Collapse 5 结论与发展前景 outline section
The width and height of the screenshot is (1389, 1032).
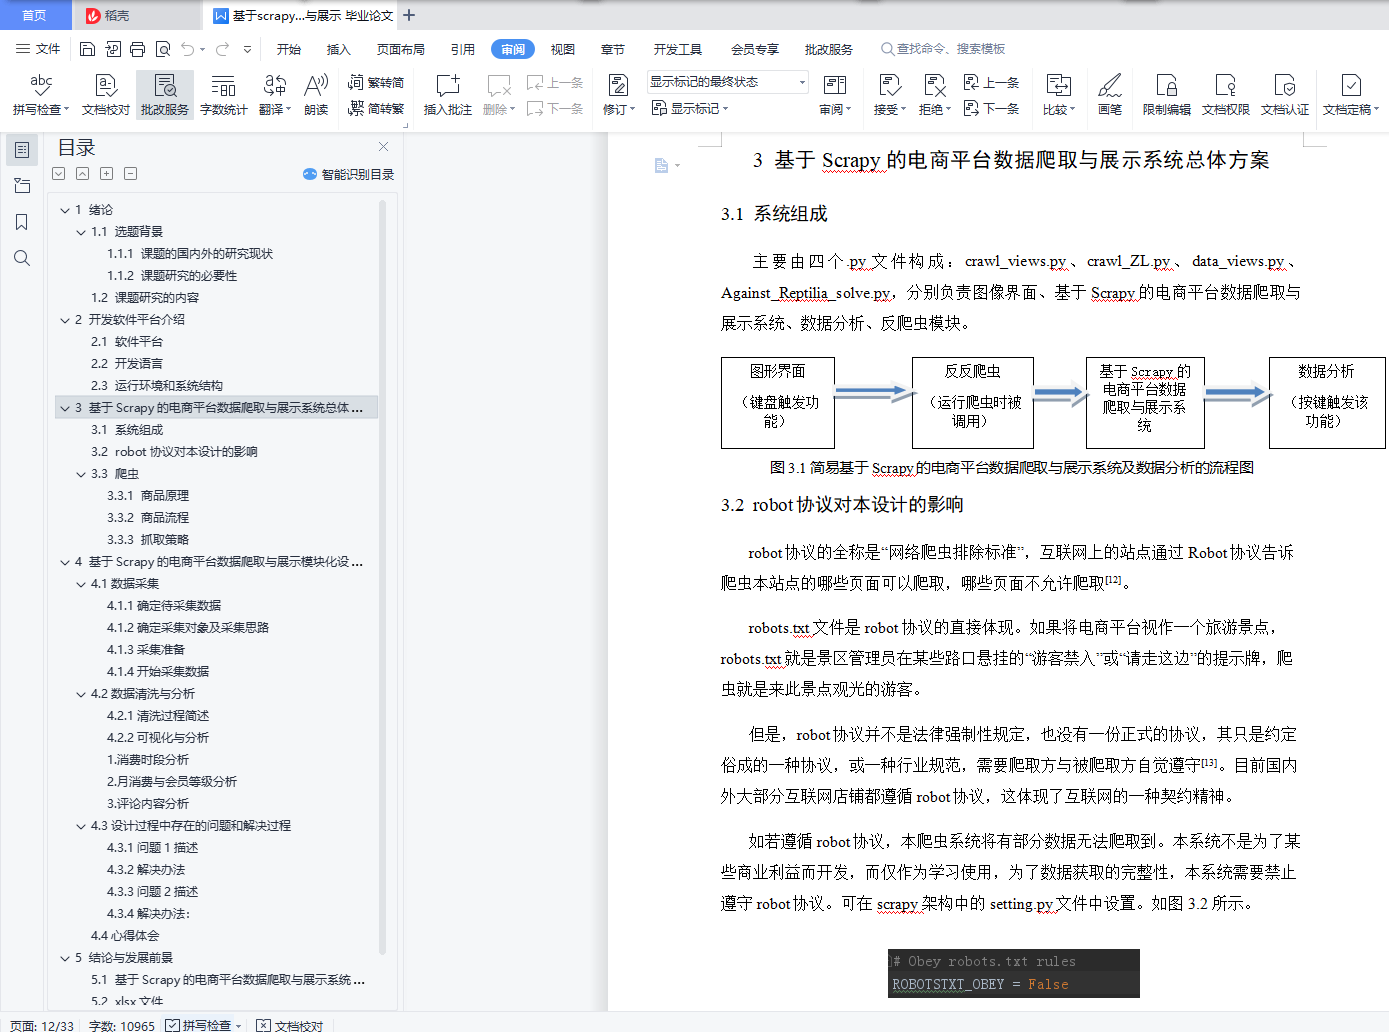tap(65, 958)
